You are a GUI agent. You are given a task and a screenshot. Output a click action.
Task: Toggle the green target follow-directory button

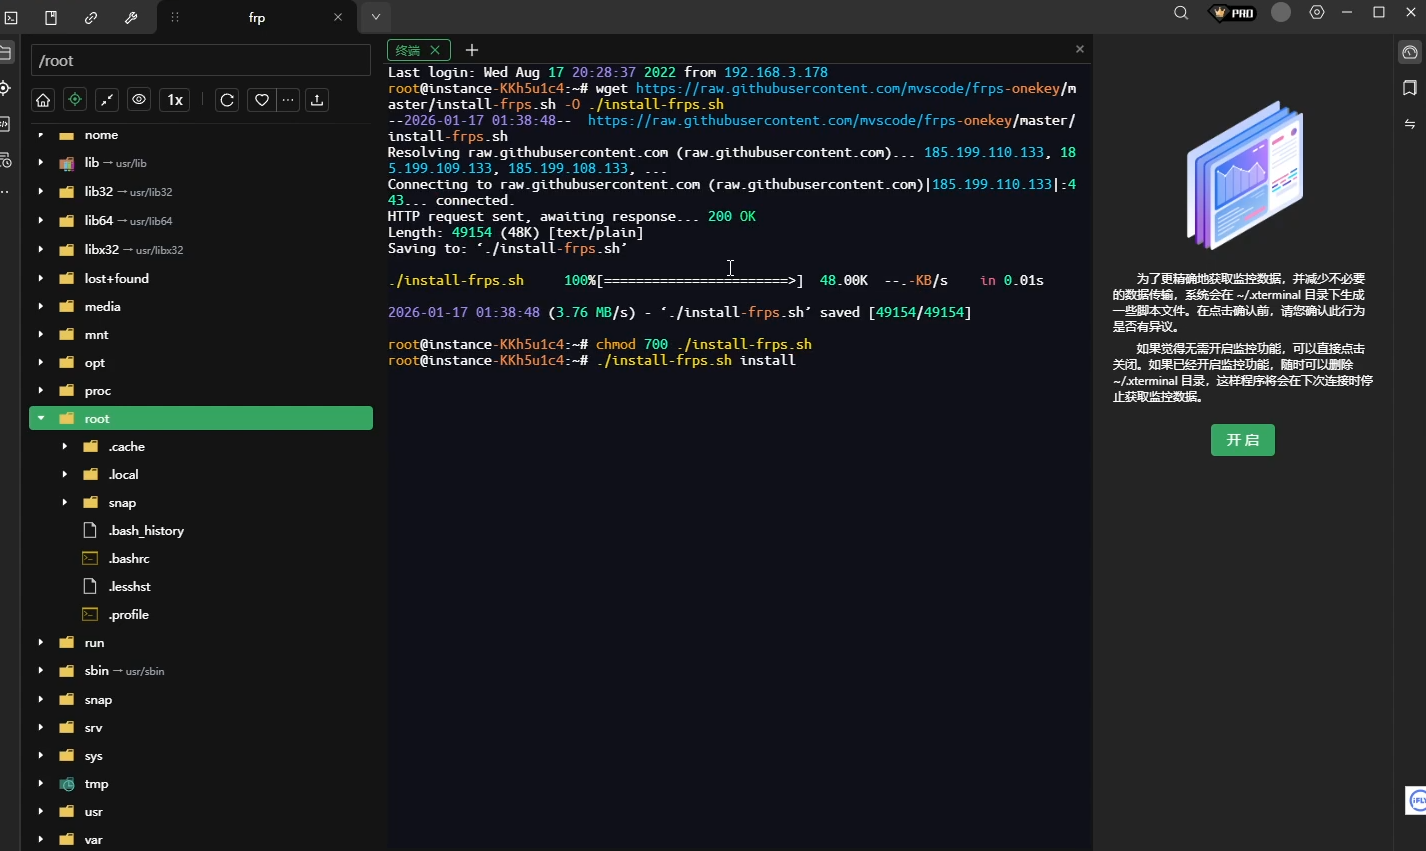point(75,100)
